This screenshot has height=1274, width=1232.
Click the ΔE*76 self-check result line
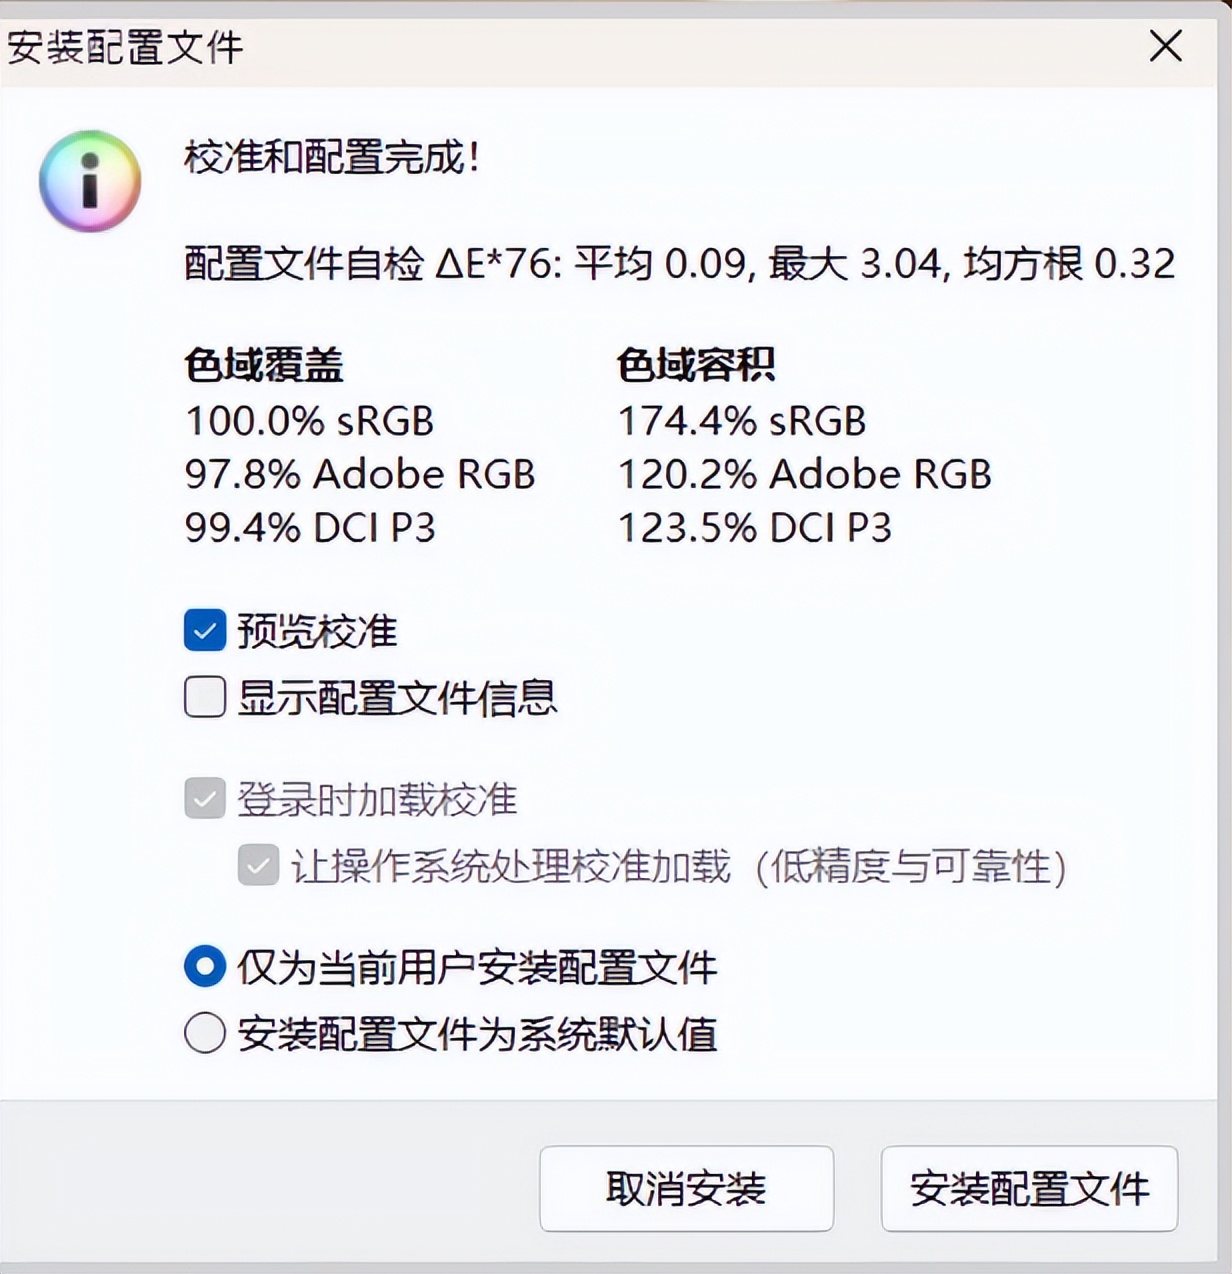(x=680, y=263)
